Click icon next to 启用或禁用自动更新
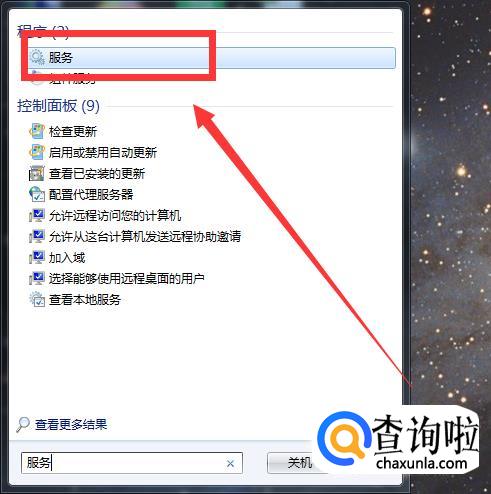This screenshot has width=491, height=494. coord(37,152)
